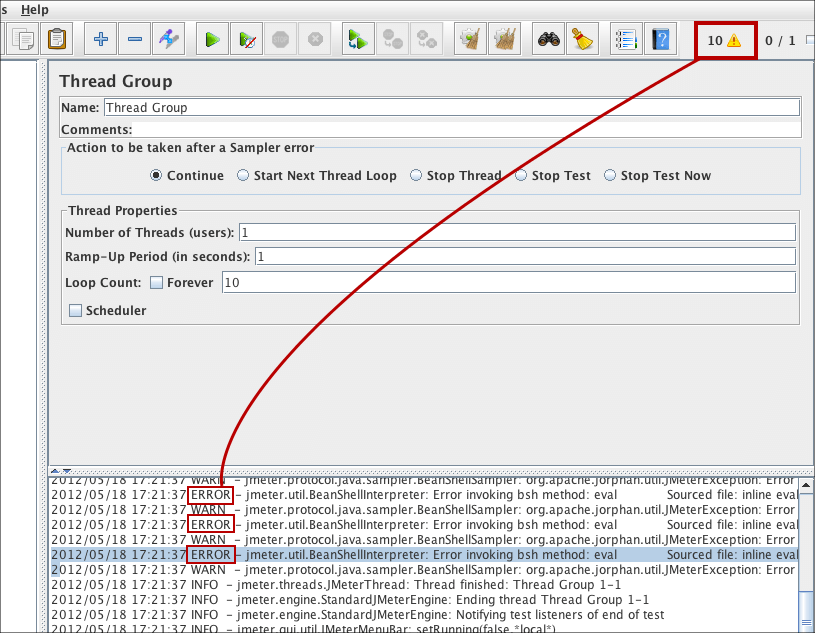Click the Expand All plus icon
Screen dimensions: 815x633
pyautogui.click(x=101, y=40)
